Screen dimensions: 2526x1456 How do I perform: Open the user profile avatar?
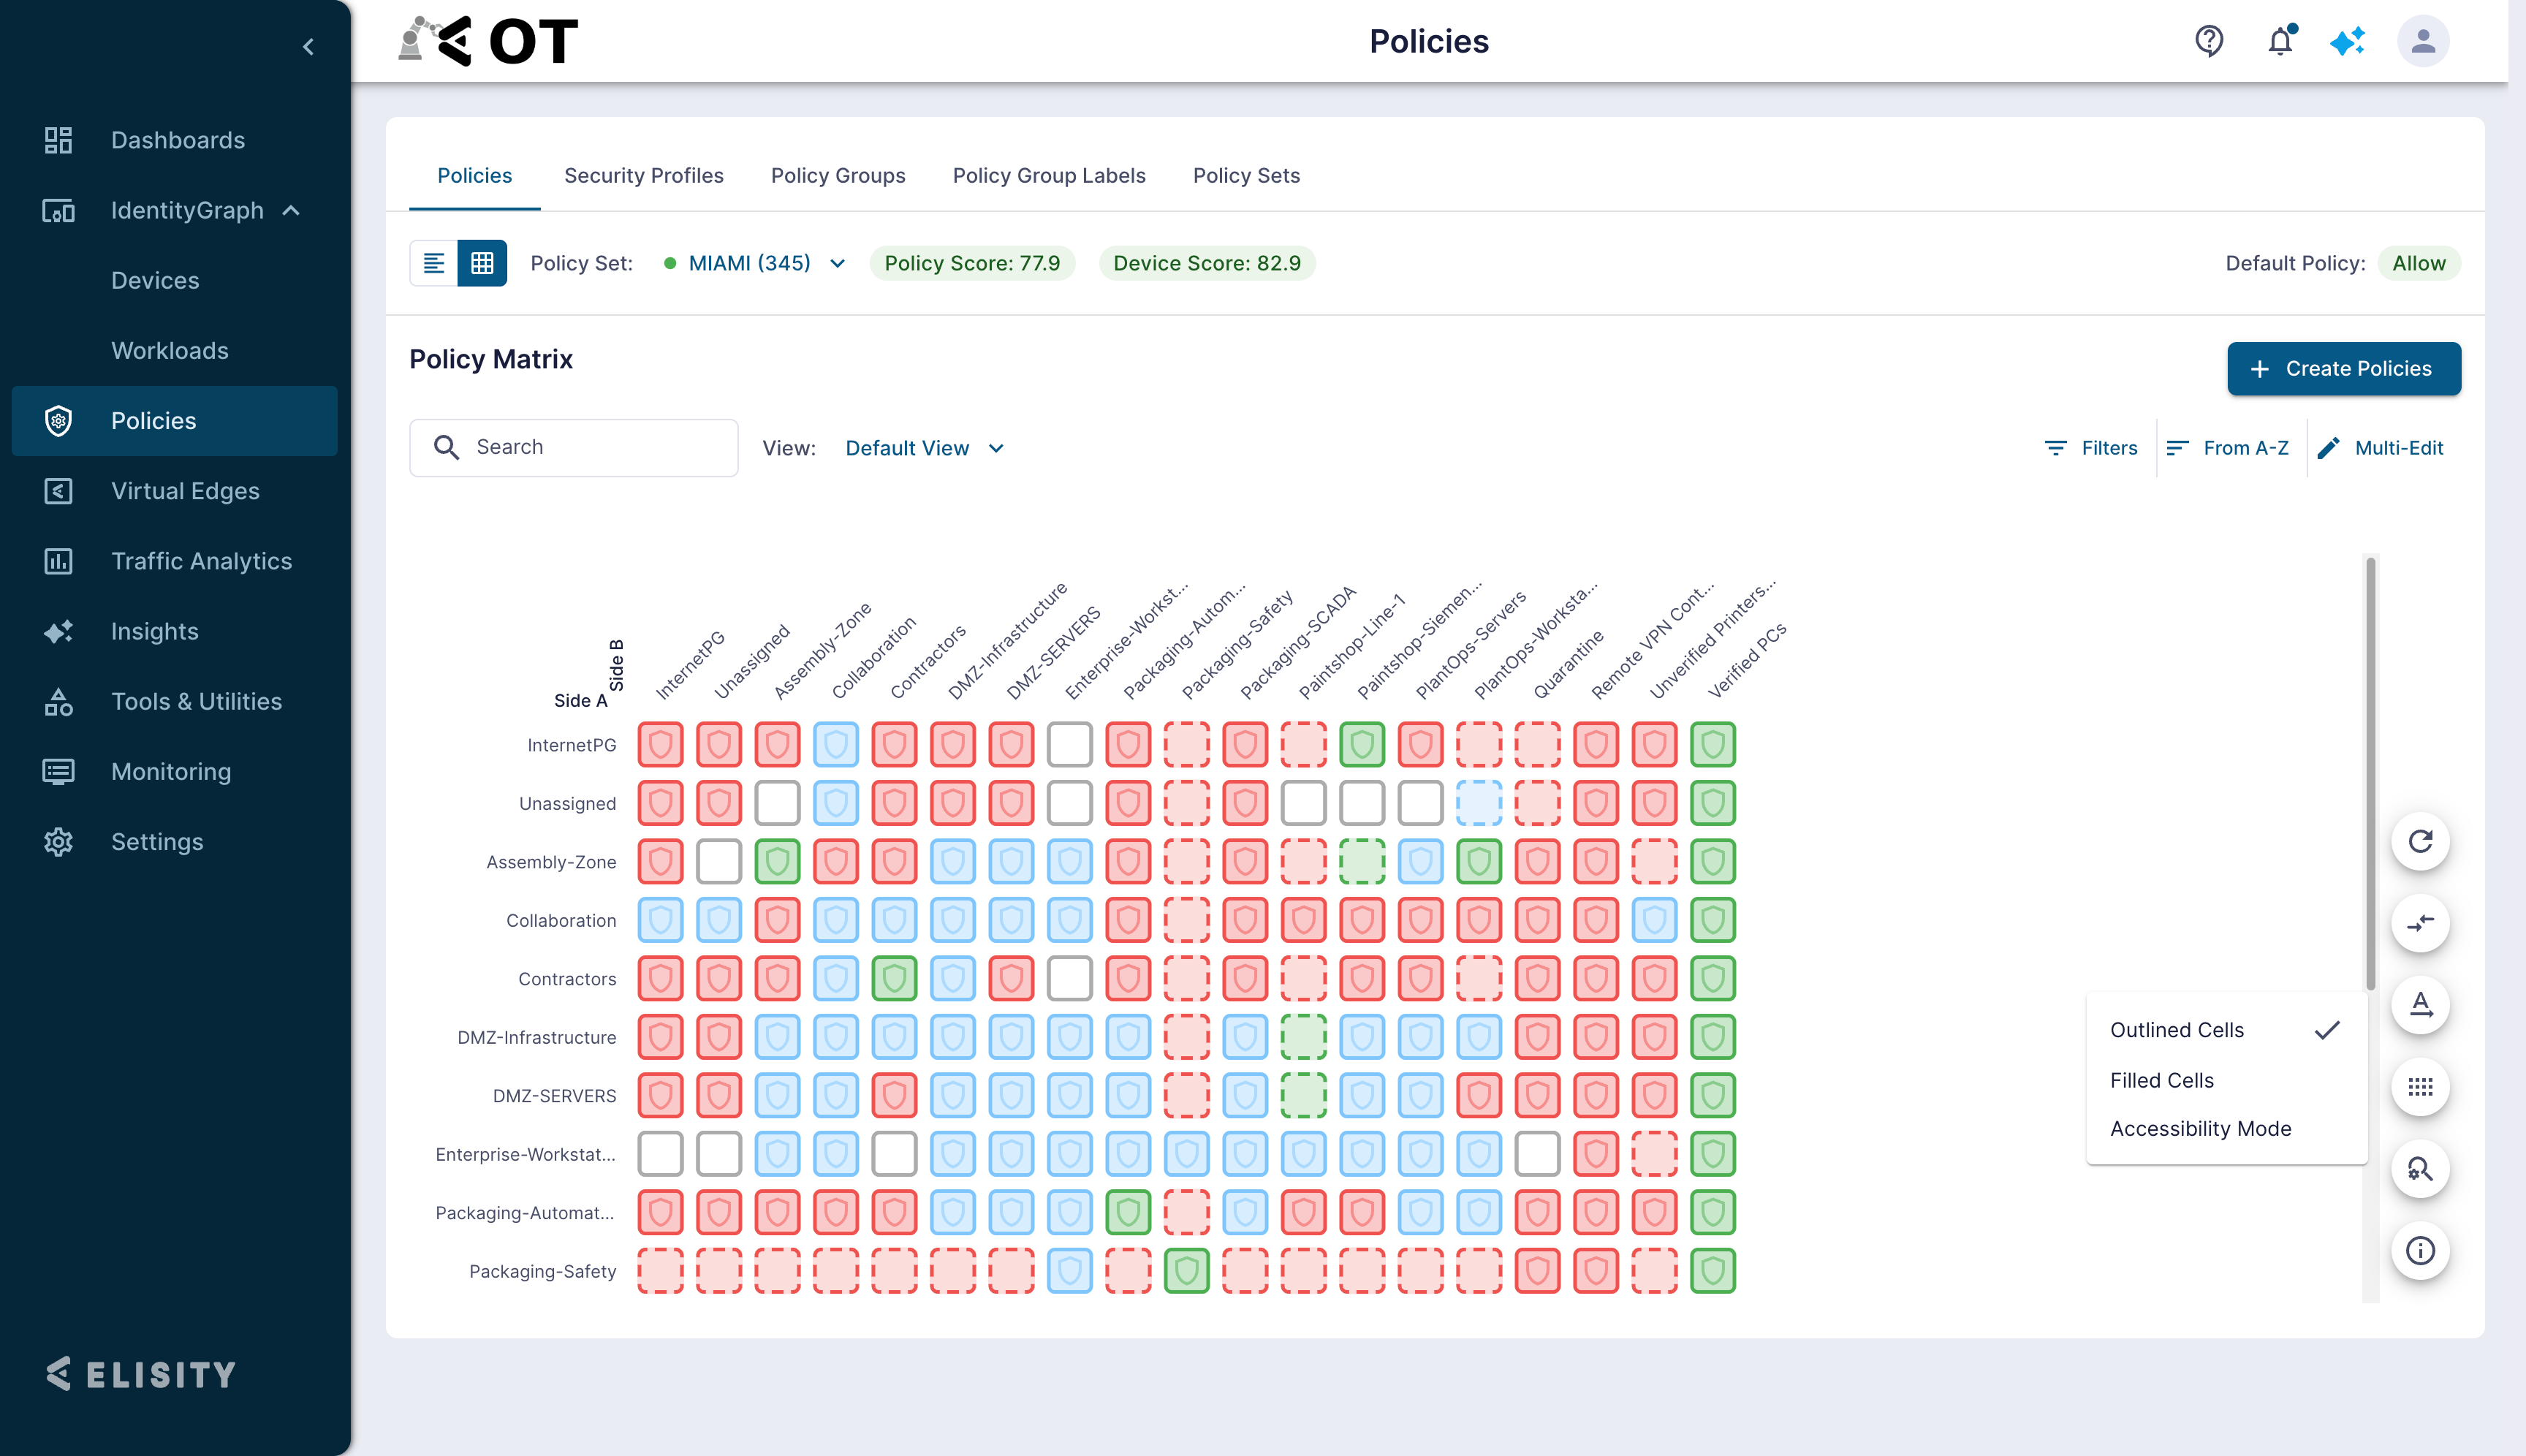coord(2423,41)
